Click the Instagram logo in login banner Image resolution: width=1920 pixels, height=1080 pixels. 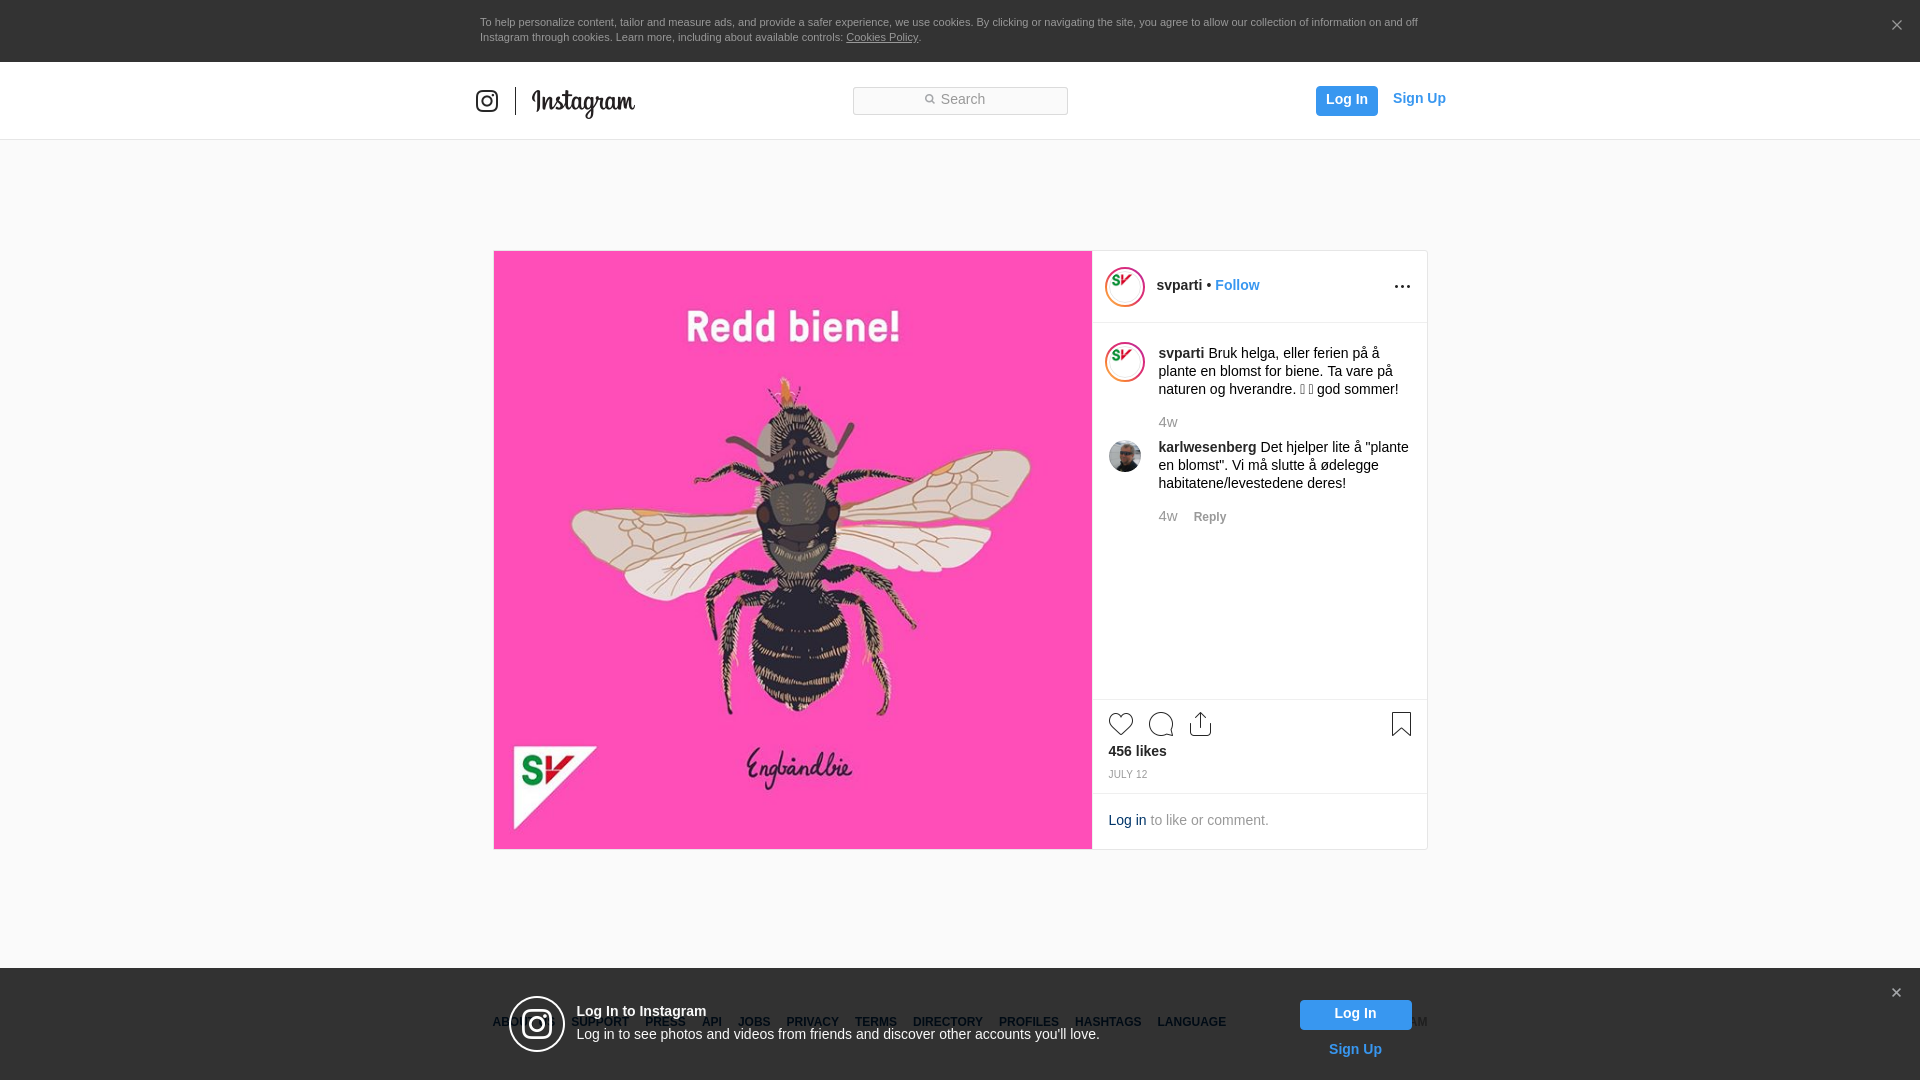(x=537, y=1024)
